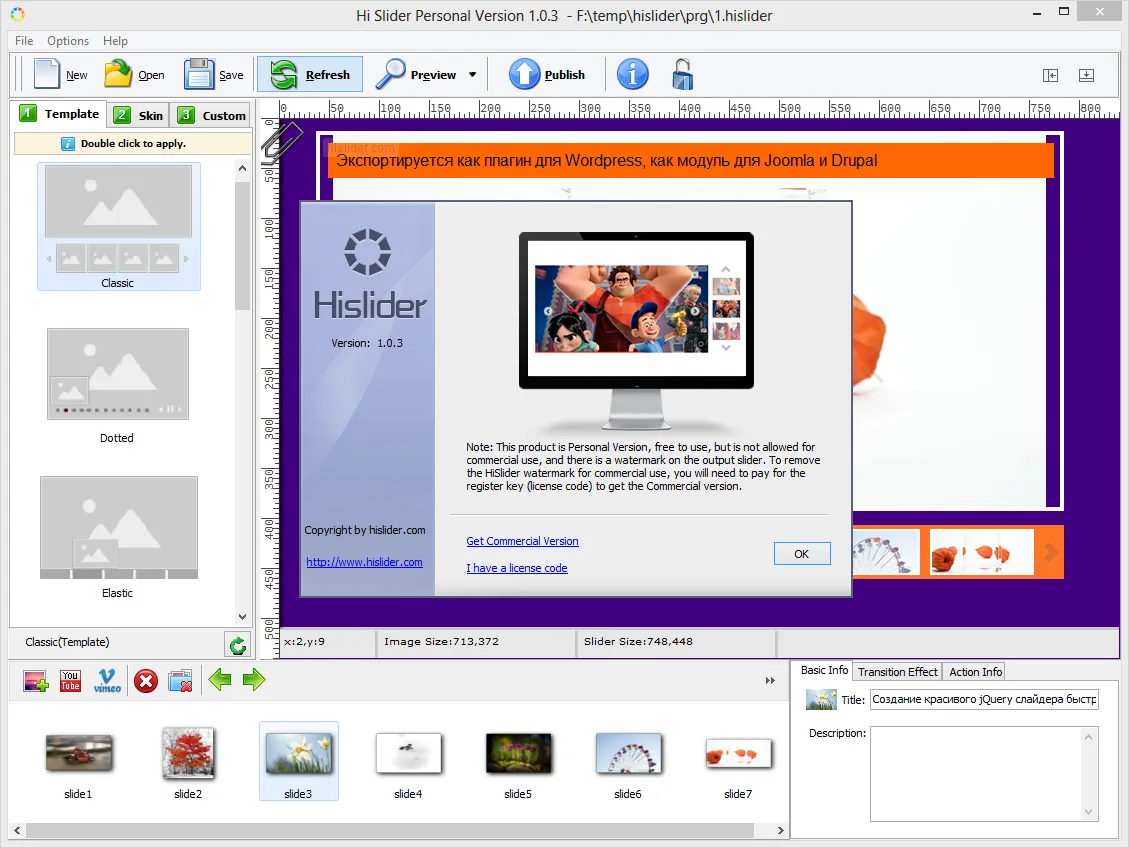1129x848 pixels.
Task: Click the Description scroll down arrow
Action: tap(1089, 813)
